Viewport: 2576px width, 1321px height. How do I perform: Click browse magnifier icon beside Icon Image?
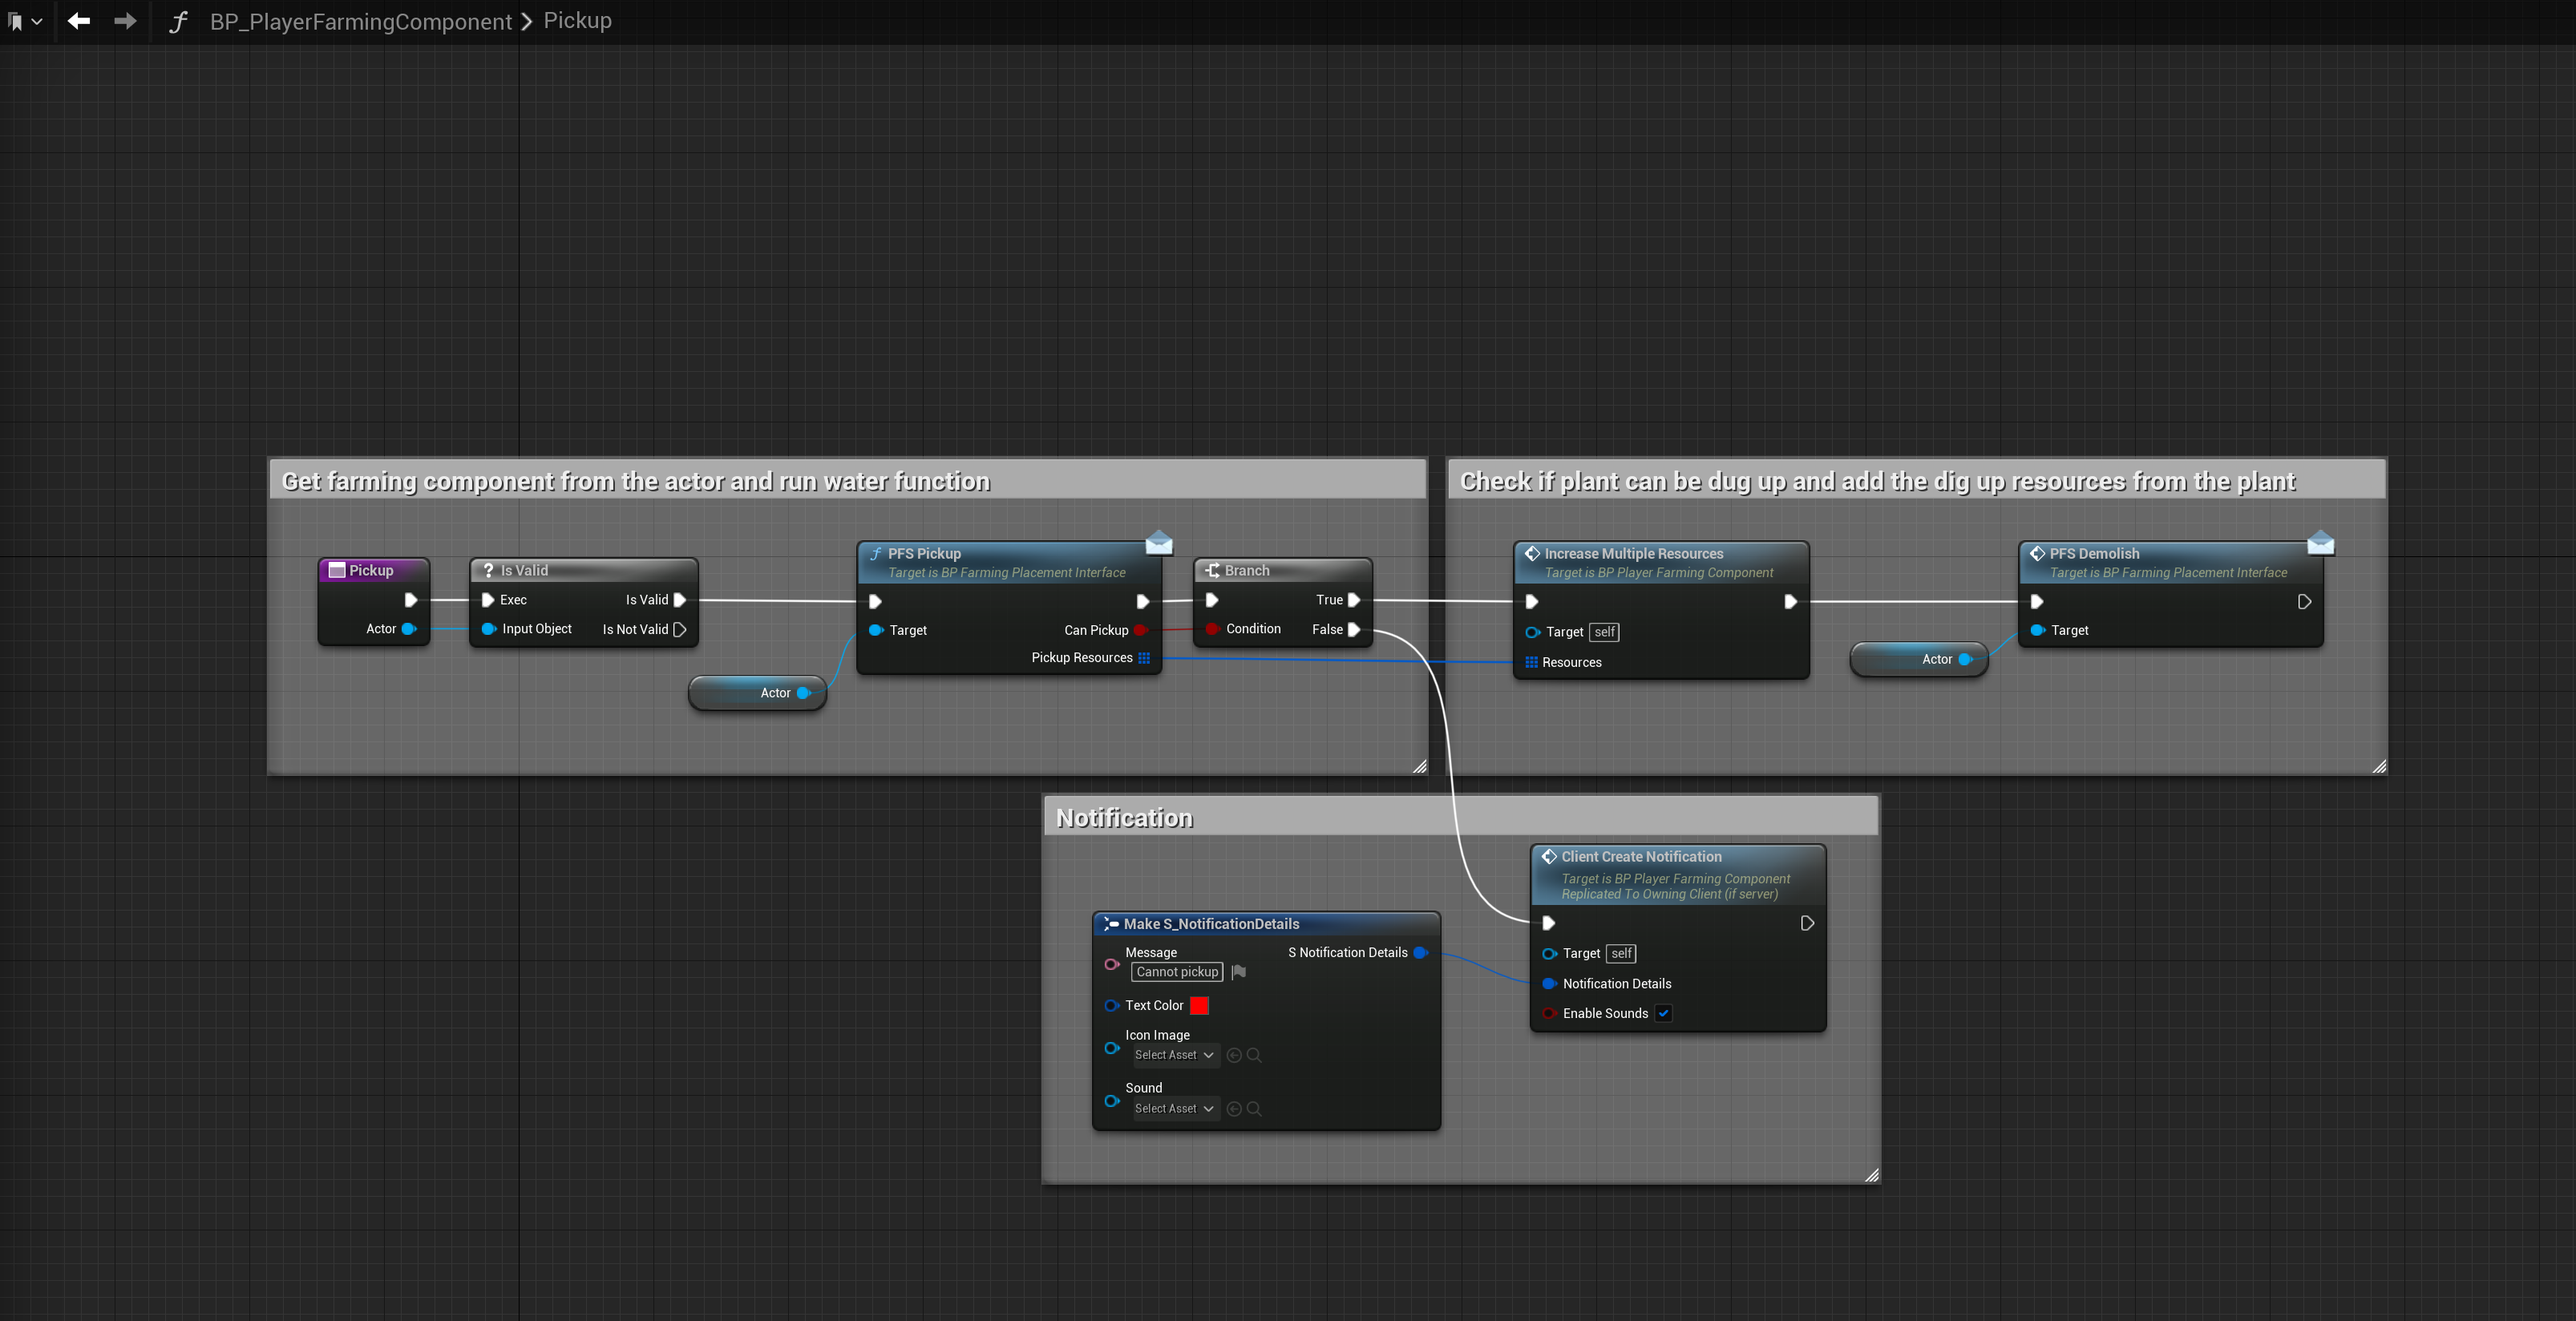[1254, 1055]
